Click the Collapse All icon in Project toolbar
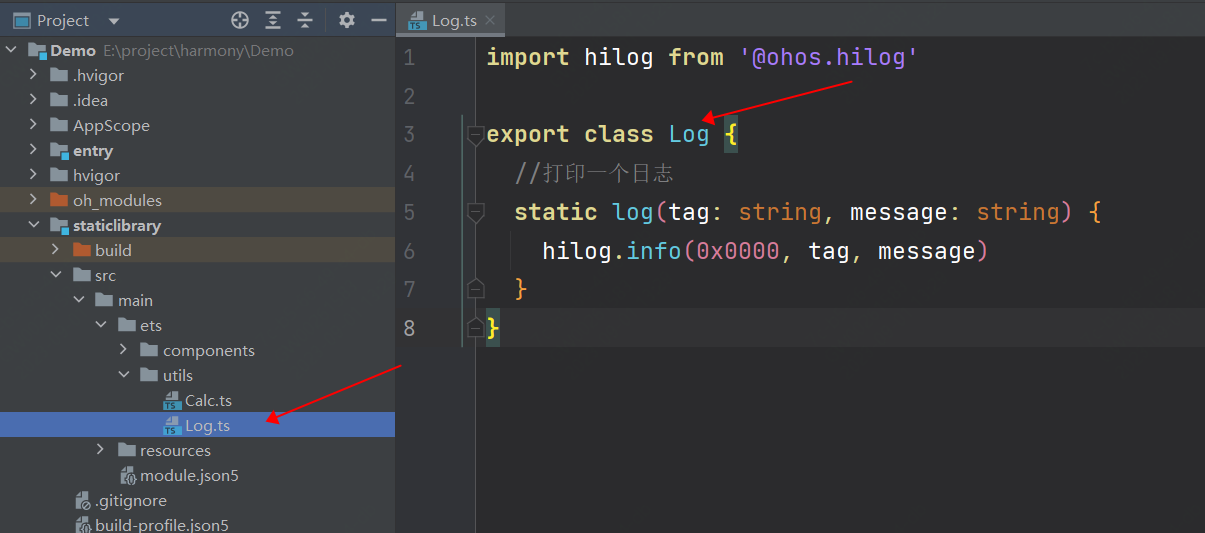This screenshot has width=1205, height=533. coord(306,20)
